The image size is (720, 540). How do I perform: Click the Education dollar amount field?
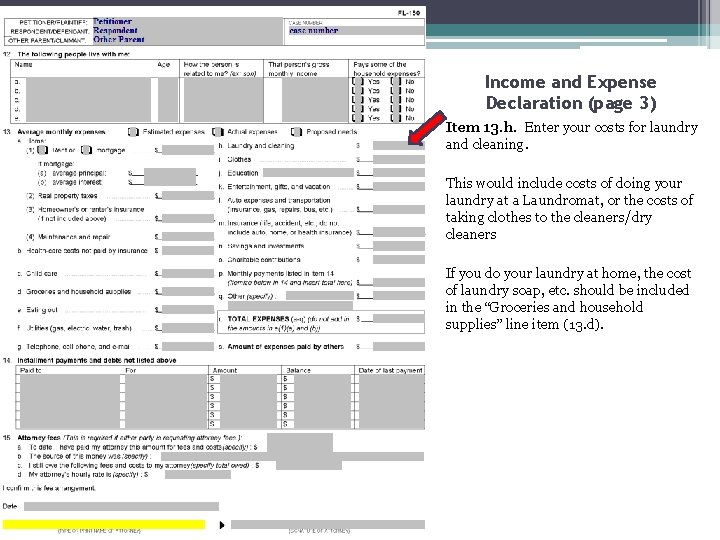(399, 173)
